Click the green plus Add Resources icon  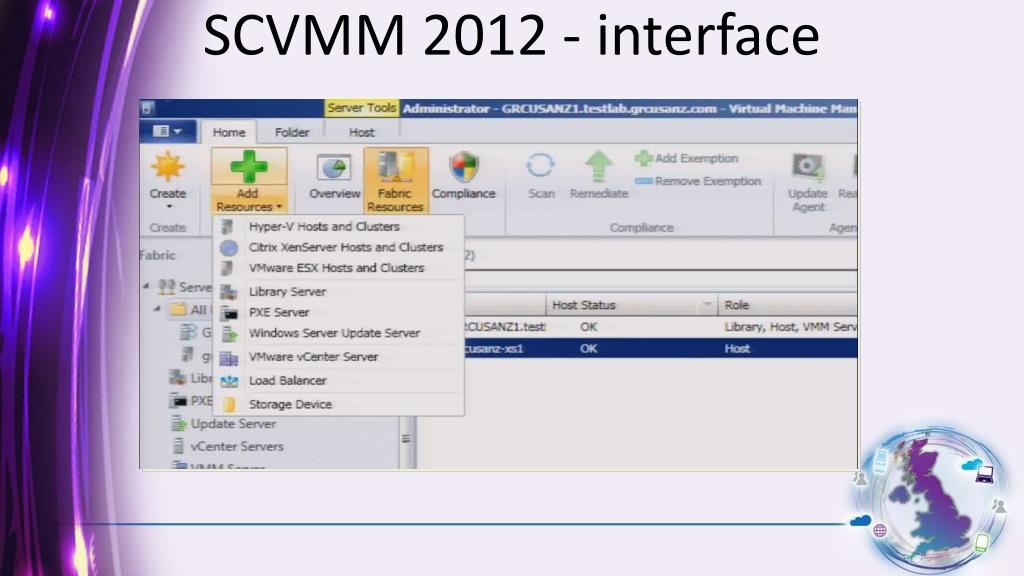(249, 166)
